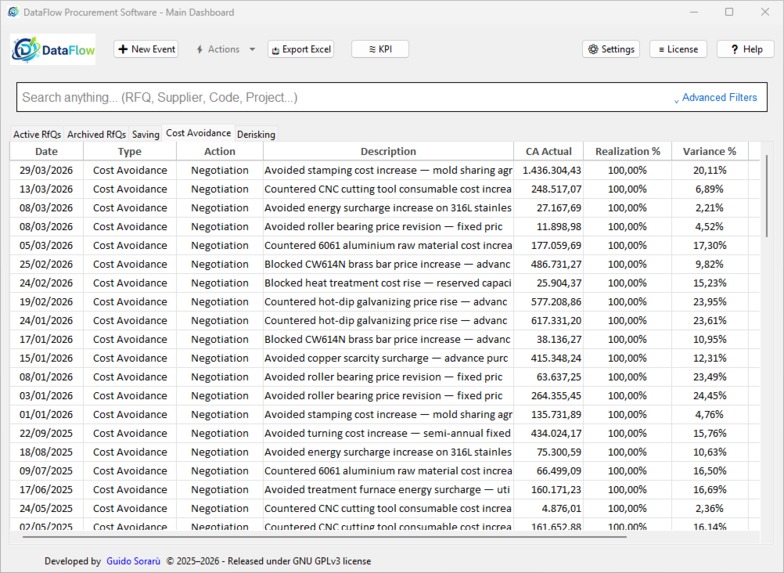The height and width of the screenshot is (573, 784).
Task: Click the DataFlow logo image
Action: point(53,49)
